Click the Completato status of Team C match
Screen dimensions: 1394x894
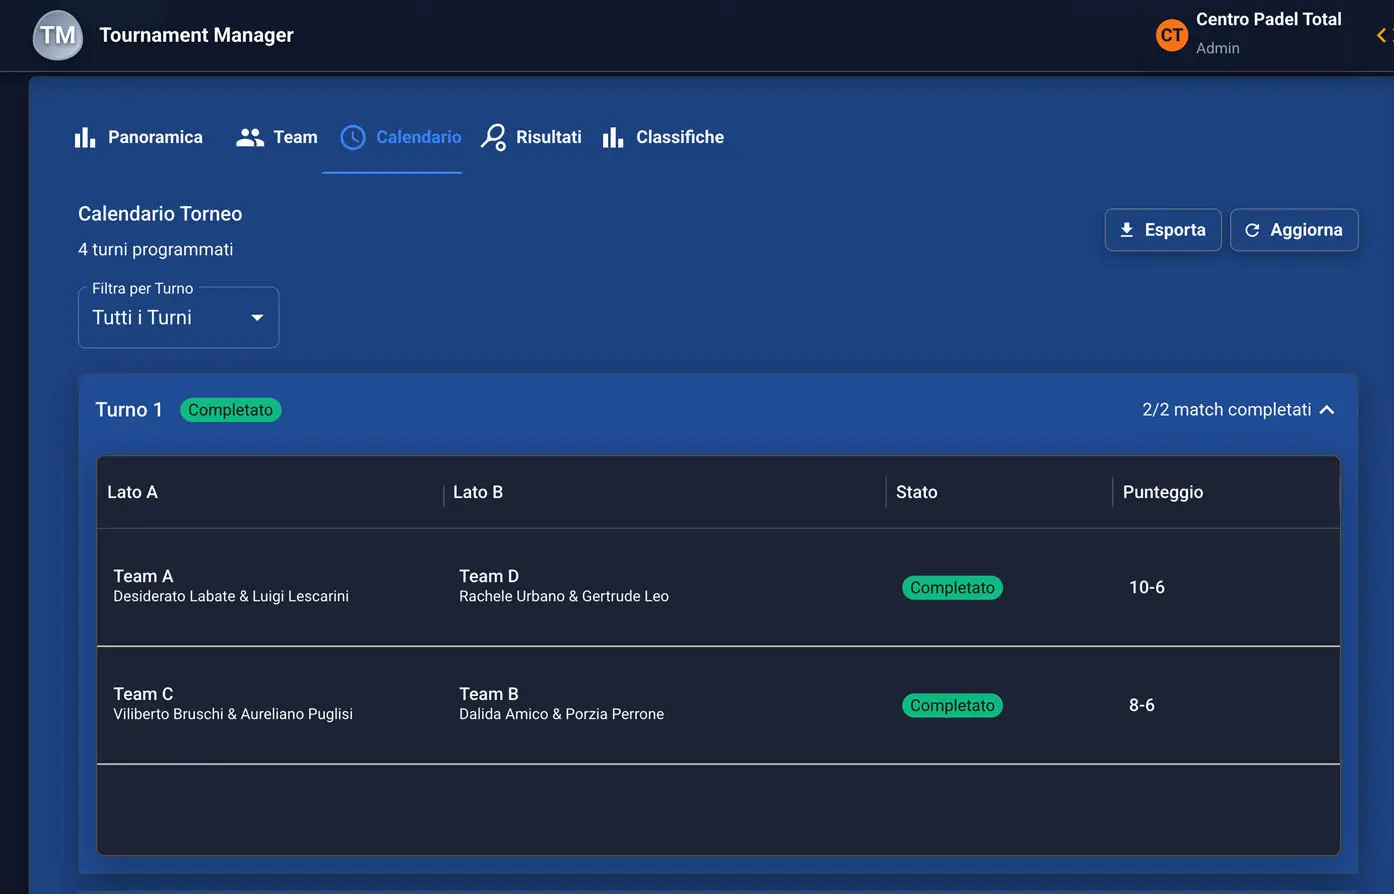click(952, 705)
